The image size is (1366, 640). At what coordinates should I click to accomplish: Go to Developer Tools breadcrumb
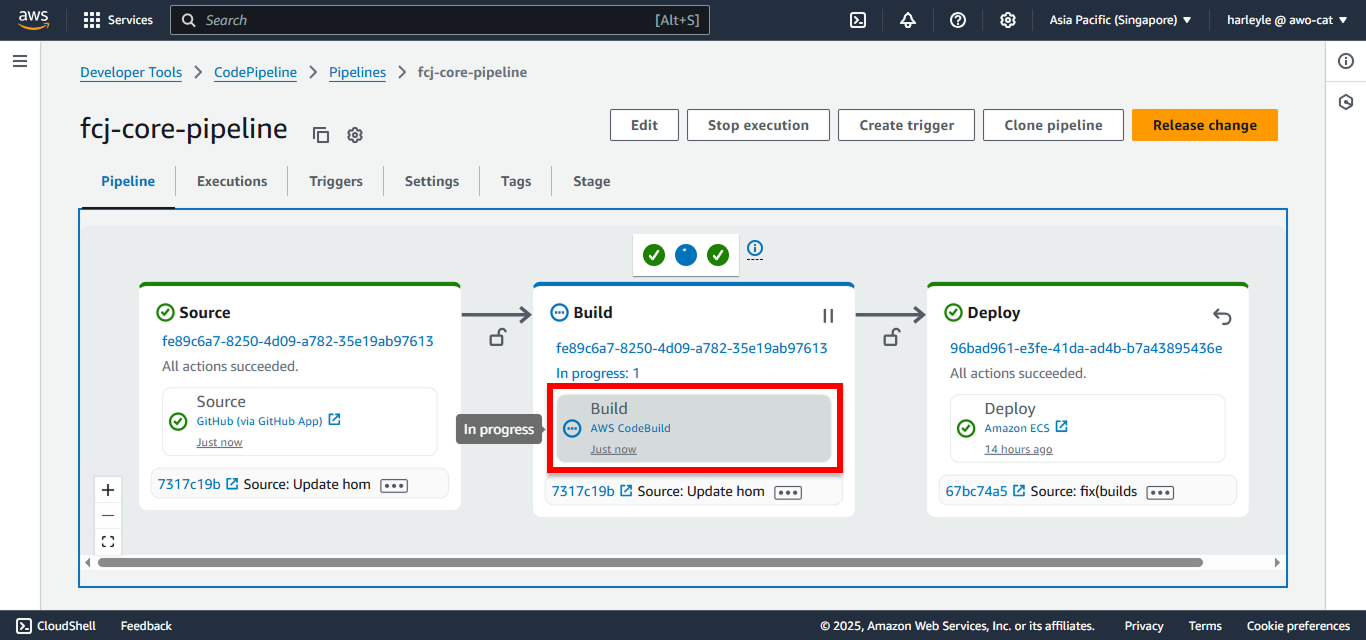tap(131, 72)
